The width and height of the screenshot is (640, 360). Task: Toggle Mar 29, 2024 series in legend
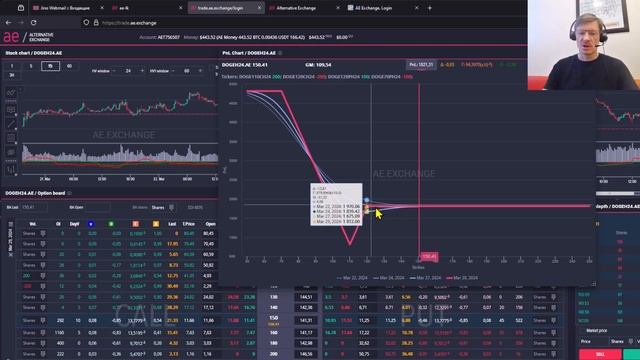[462, 278]
